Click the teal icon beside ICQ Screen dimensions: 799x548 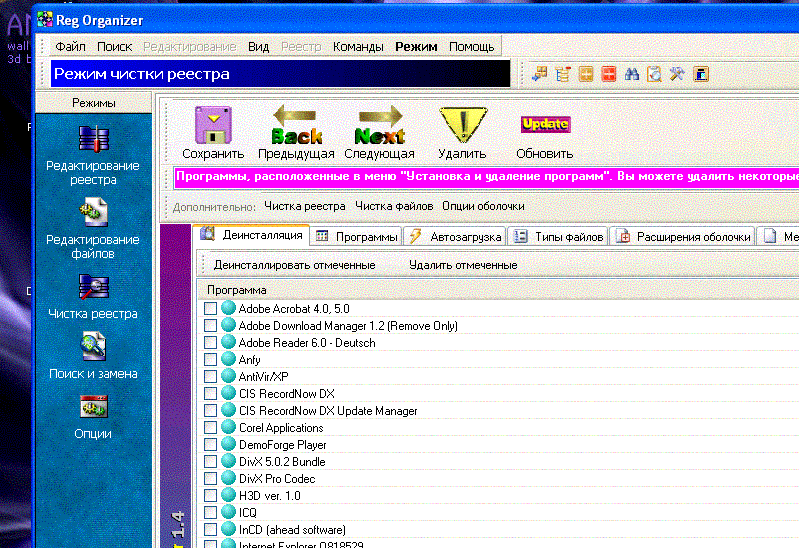tap(228, 512)
